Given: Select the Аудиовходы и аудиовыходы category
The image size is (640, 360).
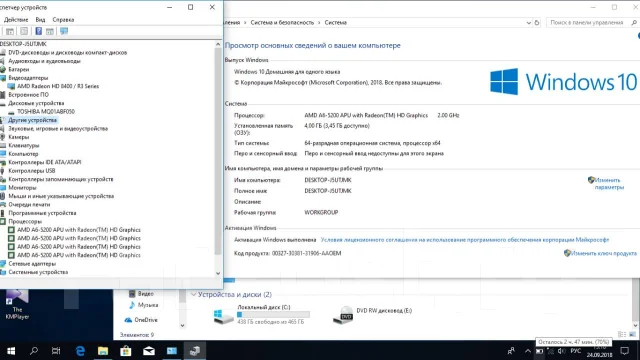Looking at the screenshot, I should click(x=44, y=61).
